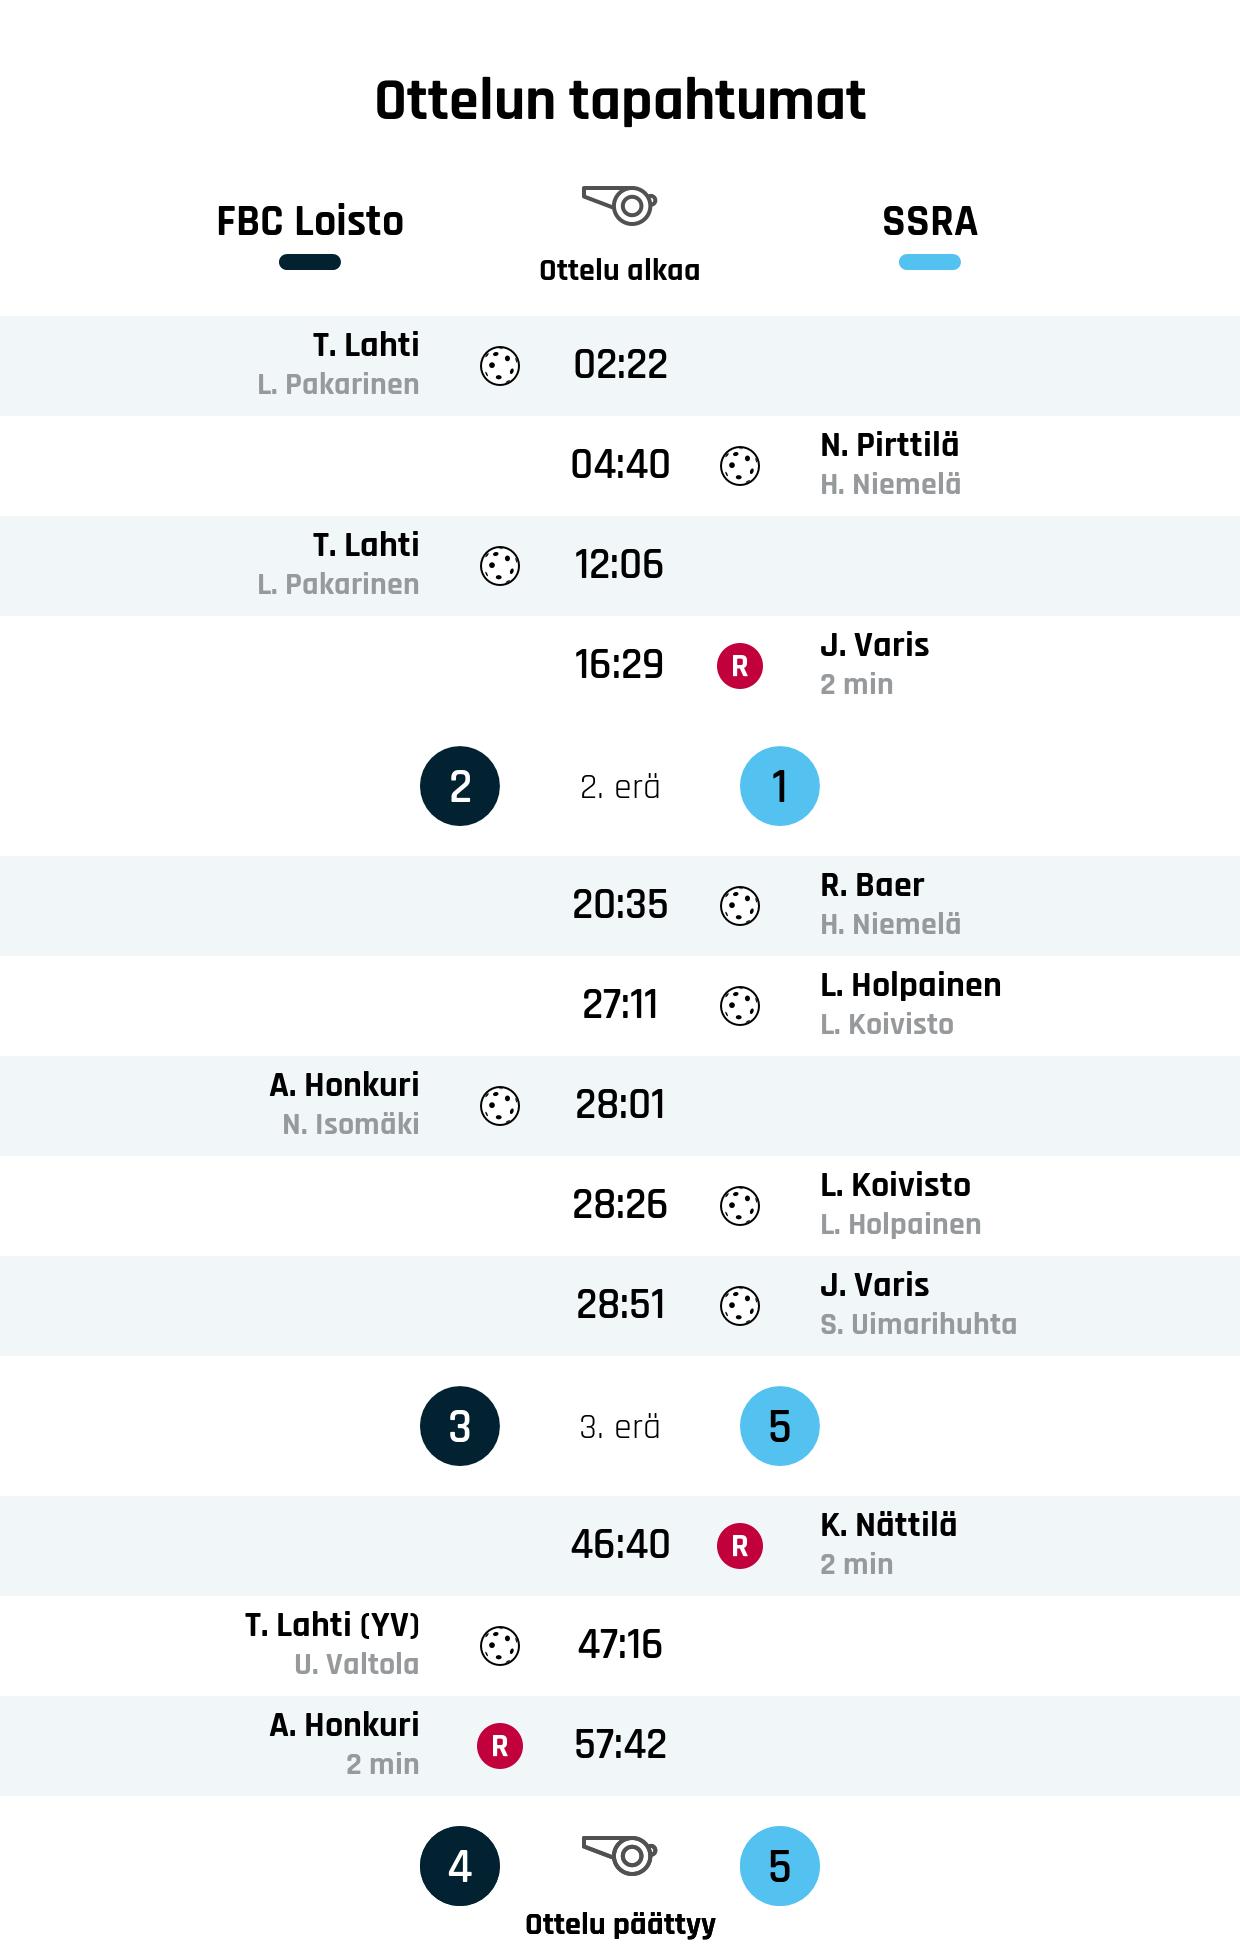
Task: Click the whistle icon above Ottelu alkaa
Action: point(619,205)
